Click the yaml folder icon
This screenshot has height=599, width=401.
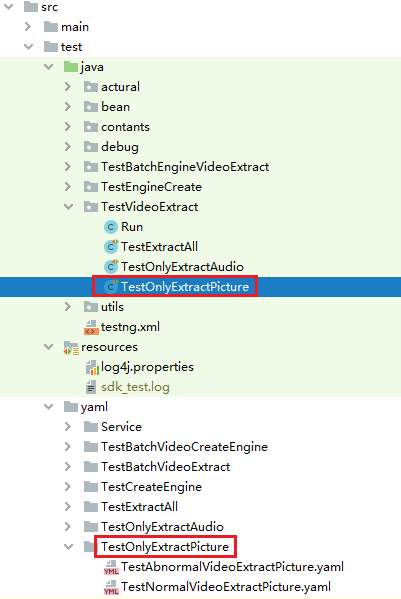tap(71, 406)
